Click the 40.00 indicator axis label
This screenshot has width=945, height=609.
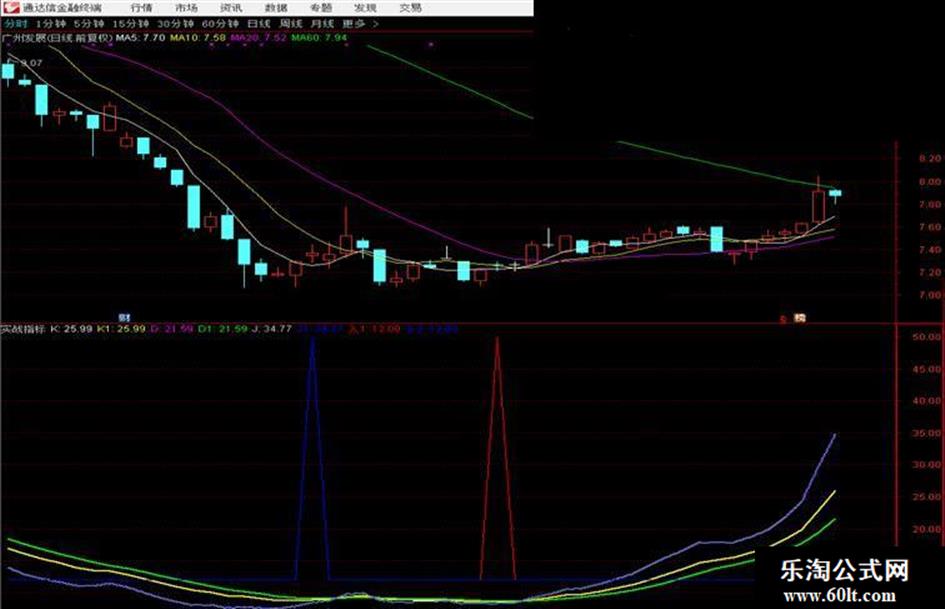(x=927, y=401)
